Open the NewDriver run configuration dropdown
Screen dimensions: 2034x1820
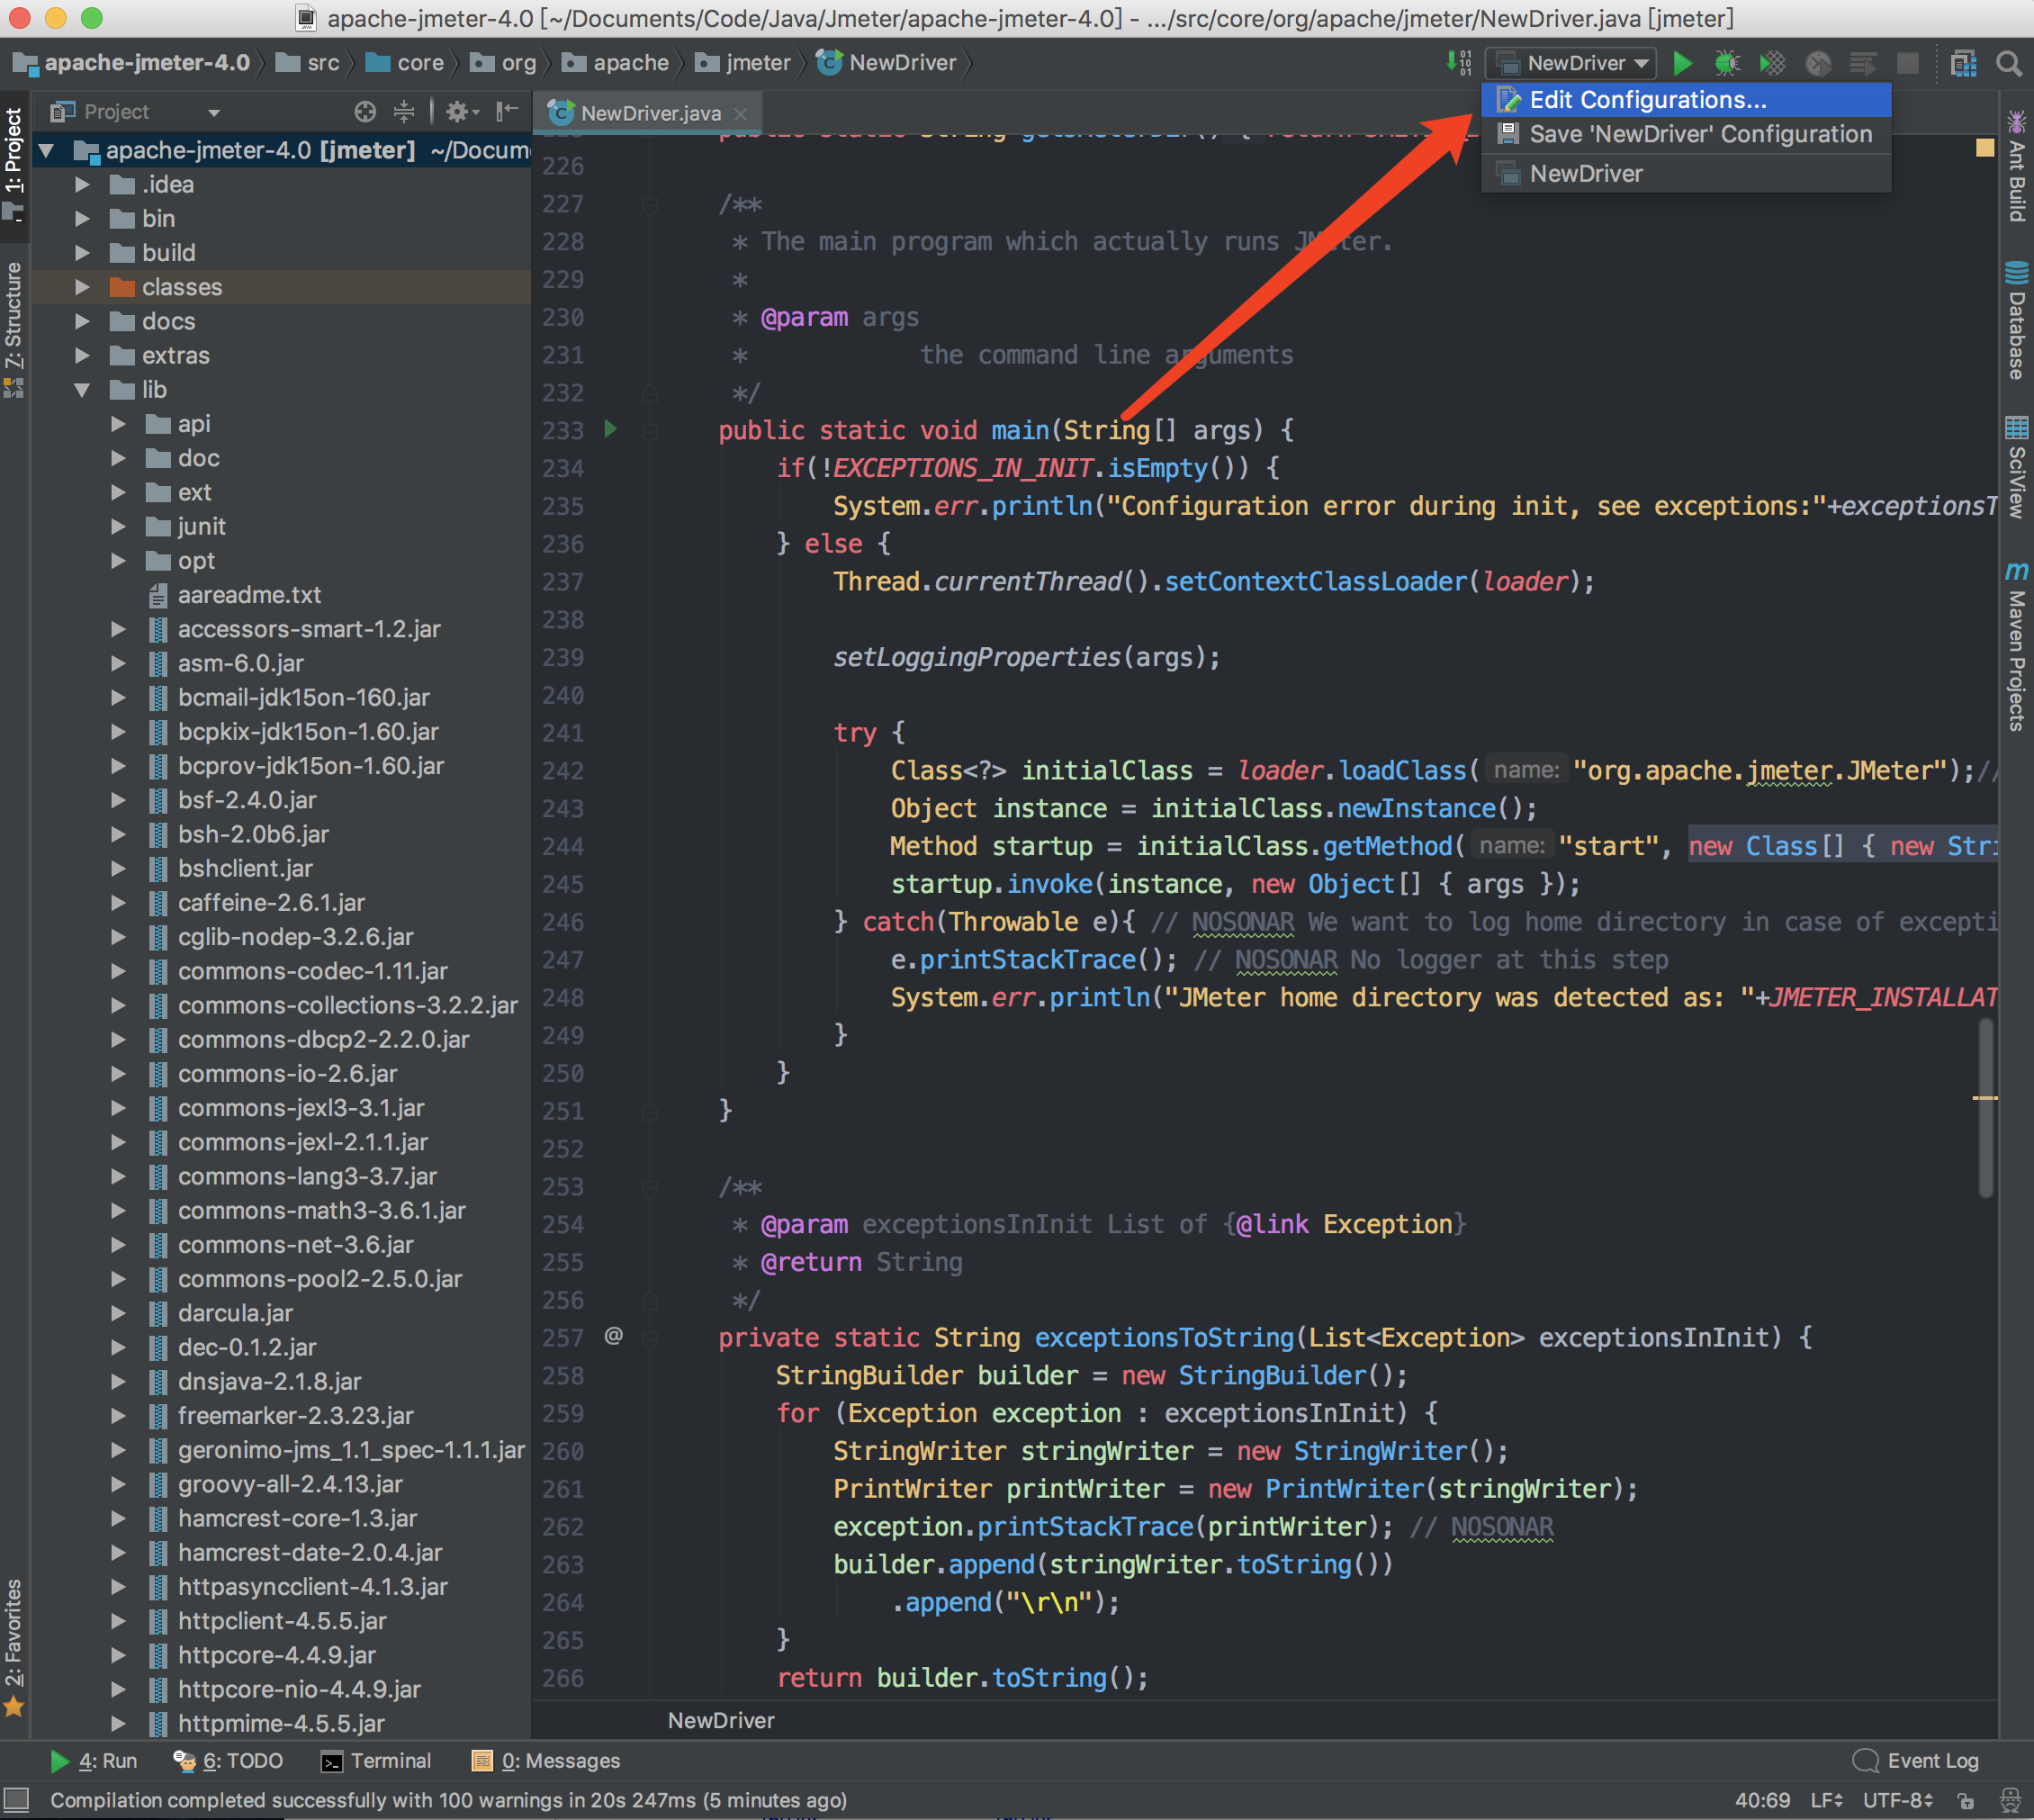point(1571,63)
